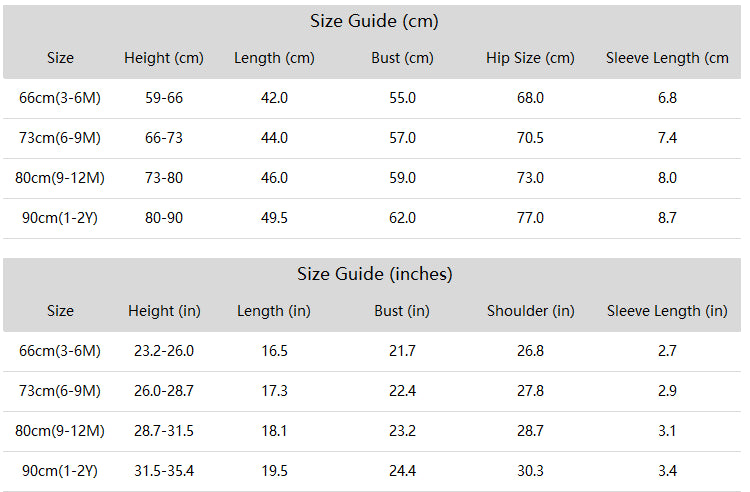Select 90cm(1-2Y) size in inches table
The image size is (750, 492).
tap(60, 471)
